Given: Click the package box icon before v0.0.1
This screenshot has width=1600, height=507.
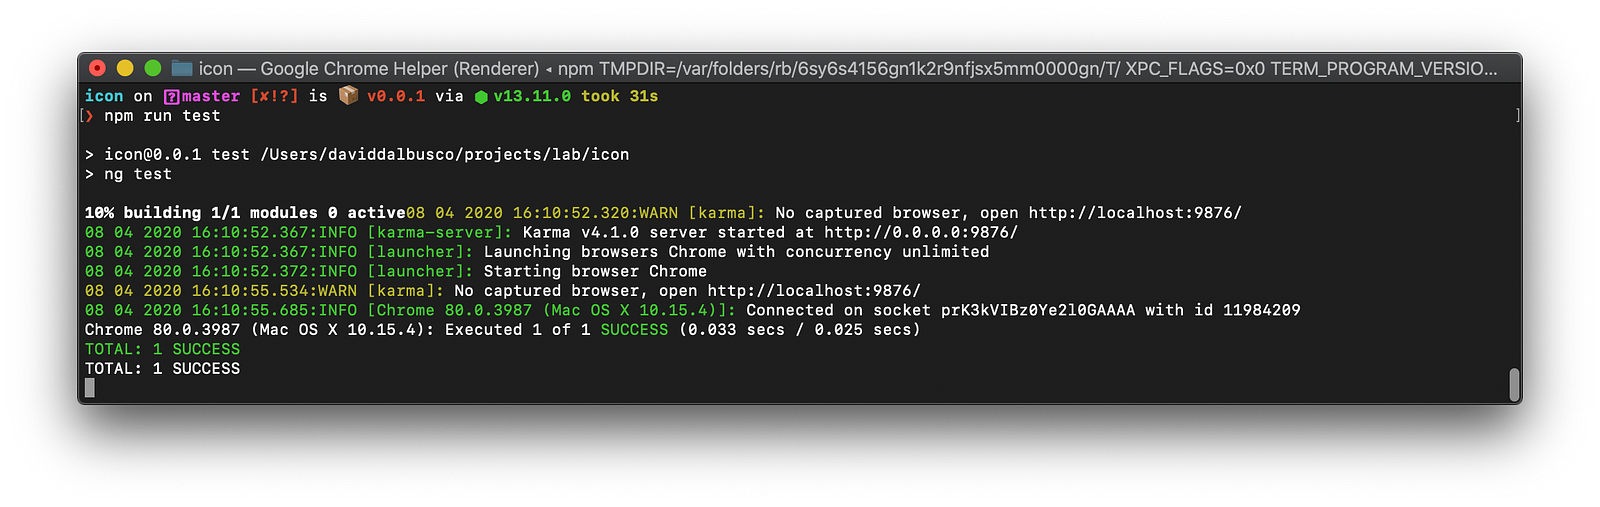Looking at the screenshot, I should [x=348, y=95].
